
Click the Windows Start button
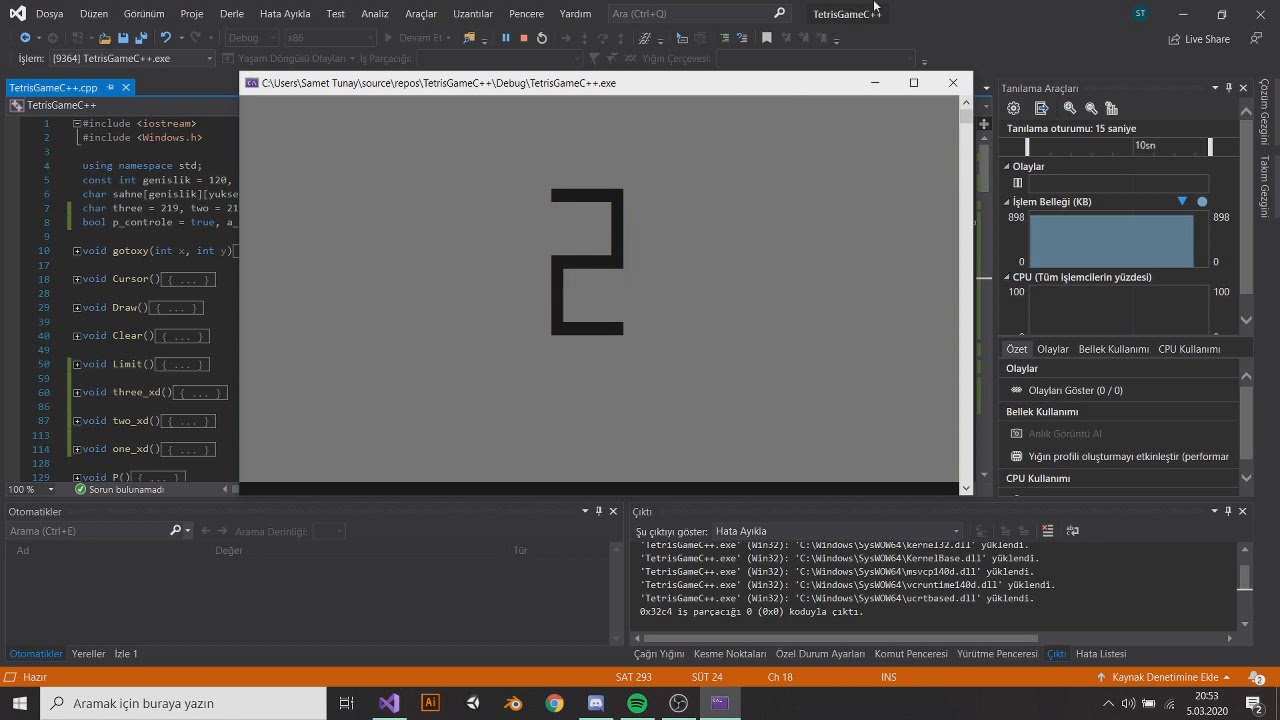(x=20, y=703)
